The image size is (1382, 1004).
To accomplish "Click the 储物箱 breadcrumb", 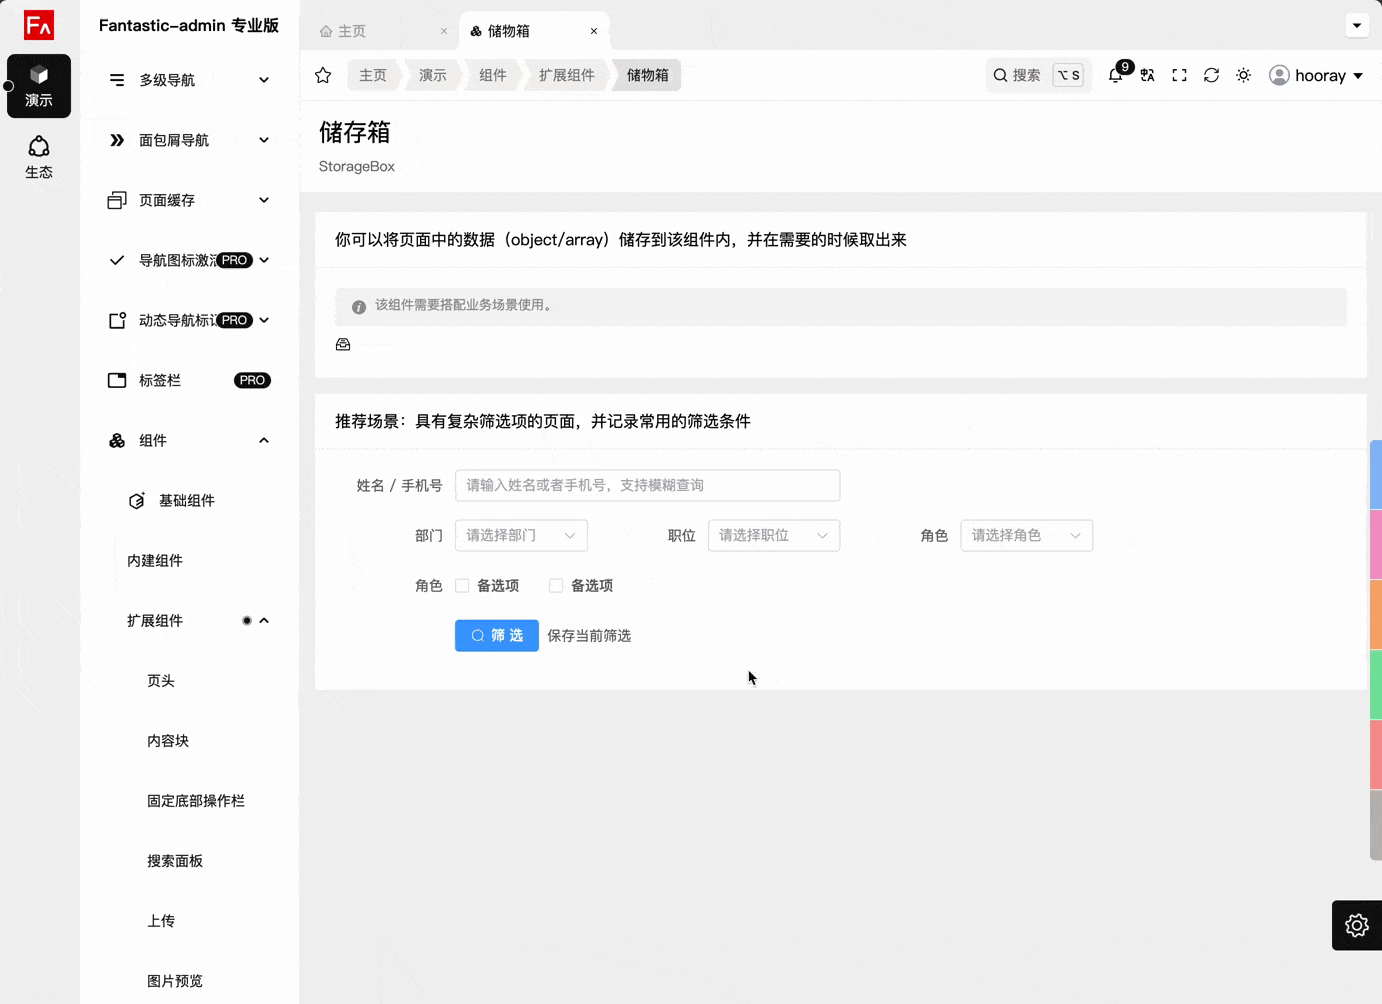I will [648, 75].
